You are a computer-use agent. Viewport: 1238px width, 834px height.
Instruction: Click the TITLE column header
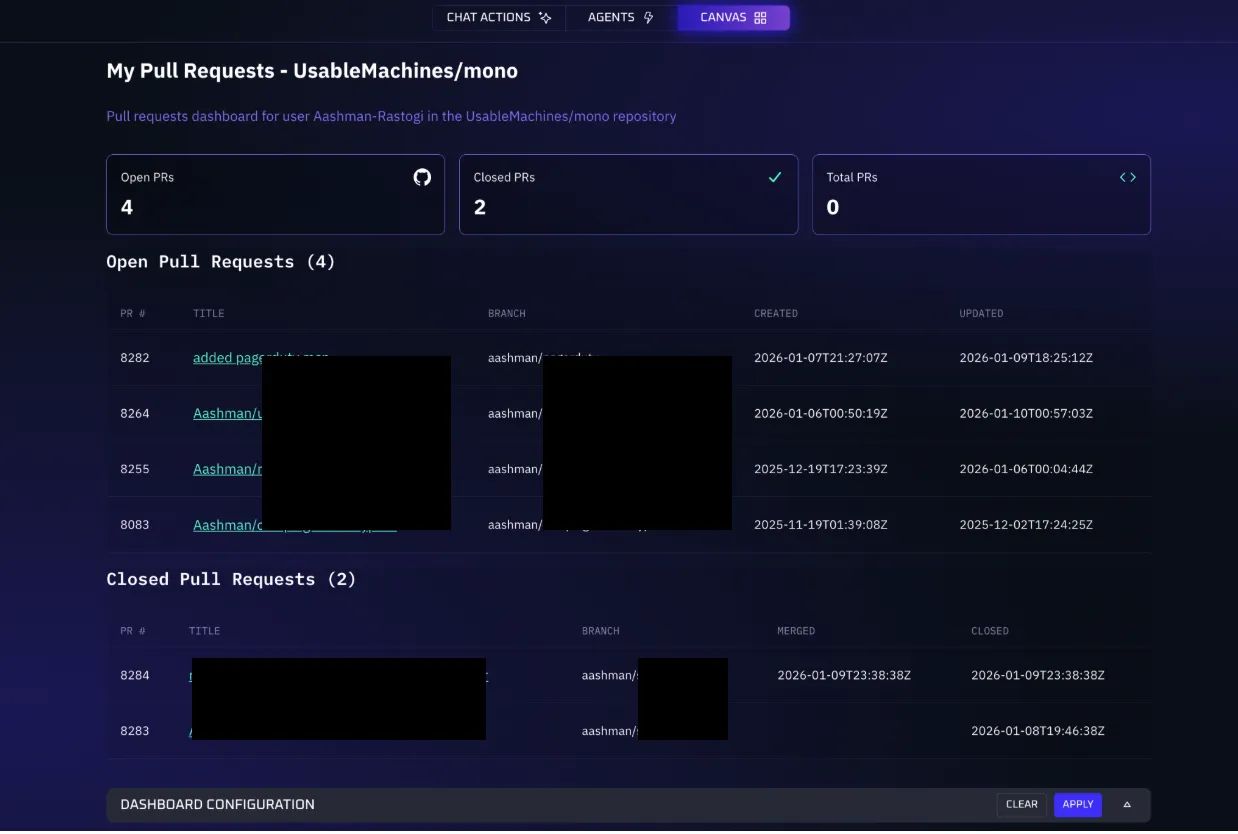208,313
